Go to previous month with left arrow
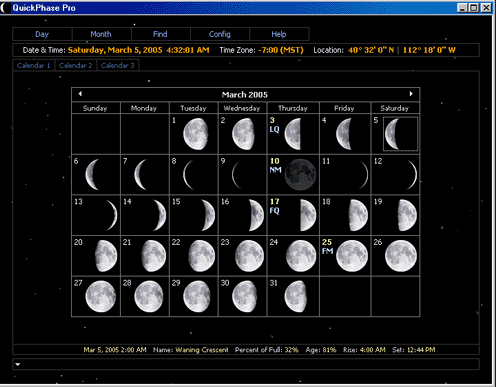 pyautogui.click(x=80, y=94)
